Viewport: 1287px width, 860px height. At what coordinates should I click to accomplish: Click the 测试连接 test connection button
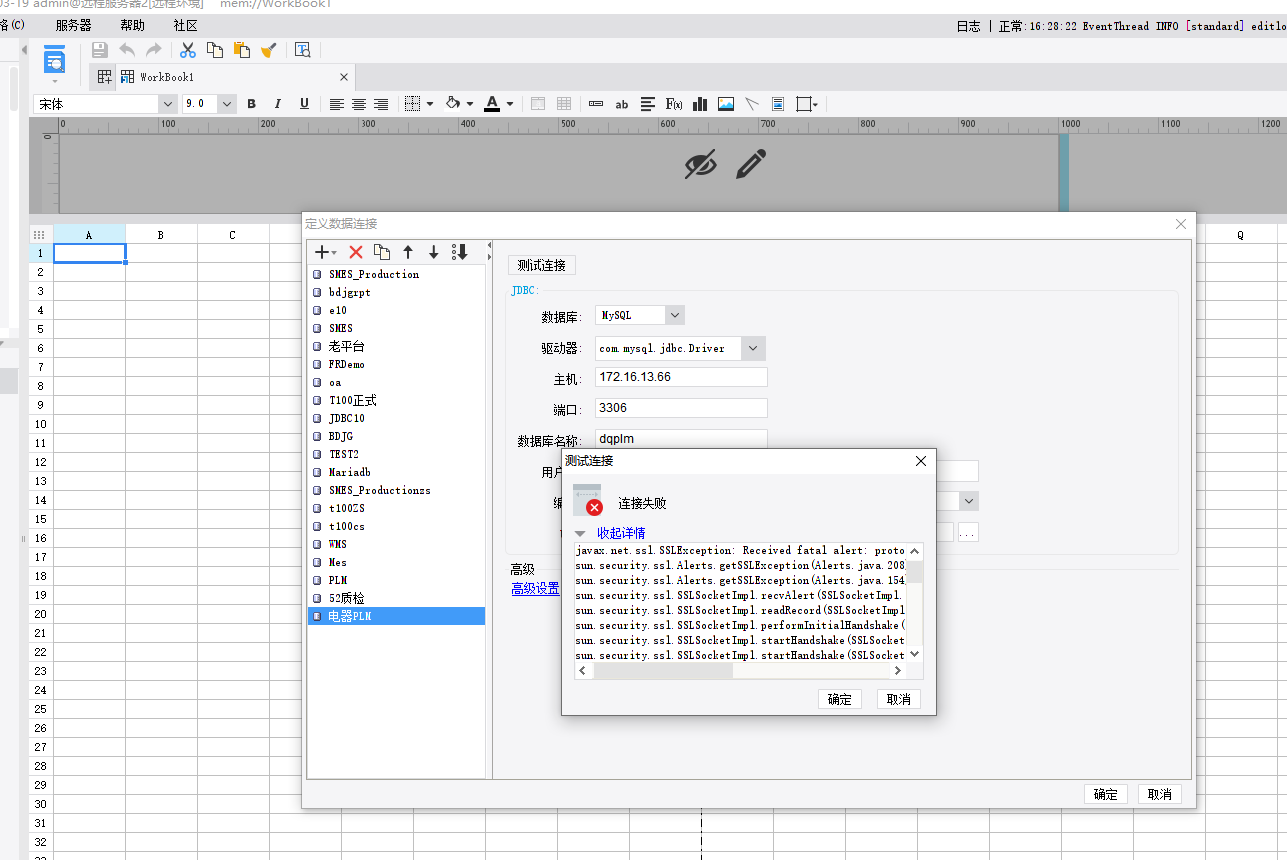tap(542, 265)
